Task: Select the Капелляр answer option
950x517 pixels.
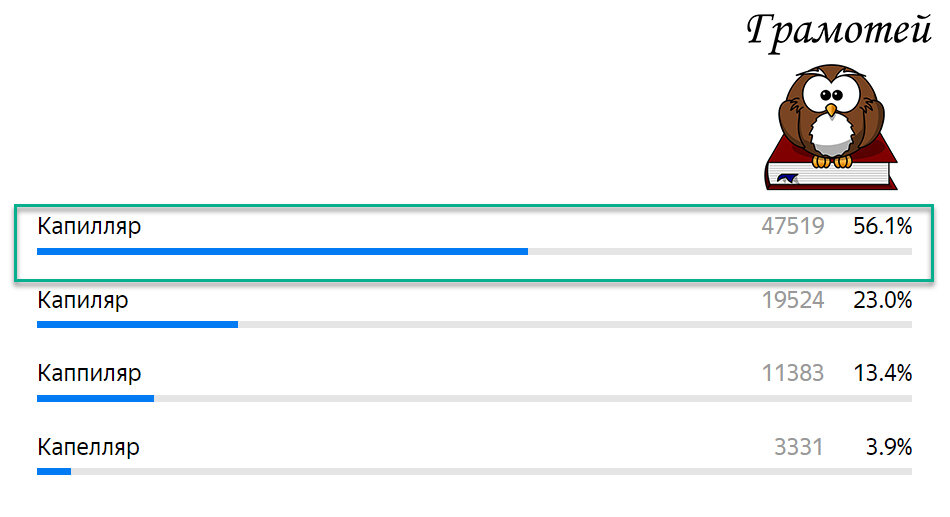Action: [x=88, y=447]
